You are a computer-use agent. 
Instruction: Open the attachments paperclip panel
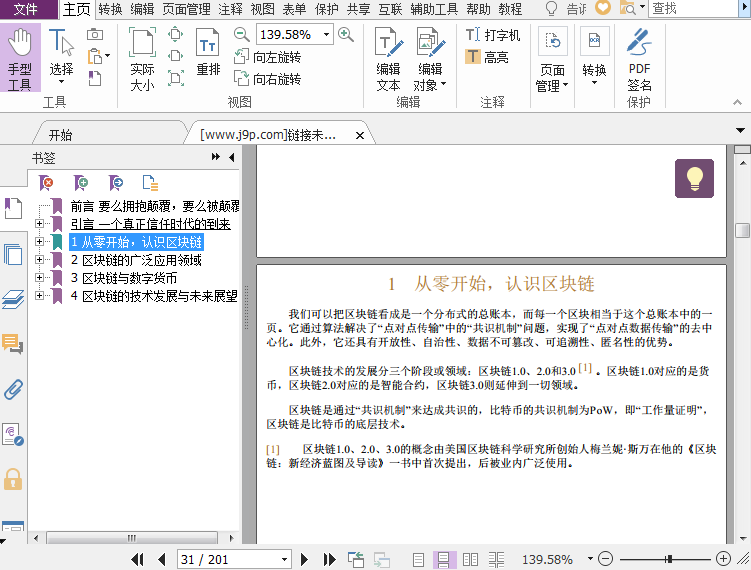coord(13,389)
